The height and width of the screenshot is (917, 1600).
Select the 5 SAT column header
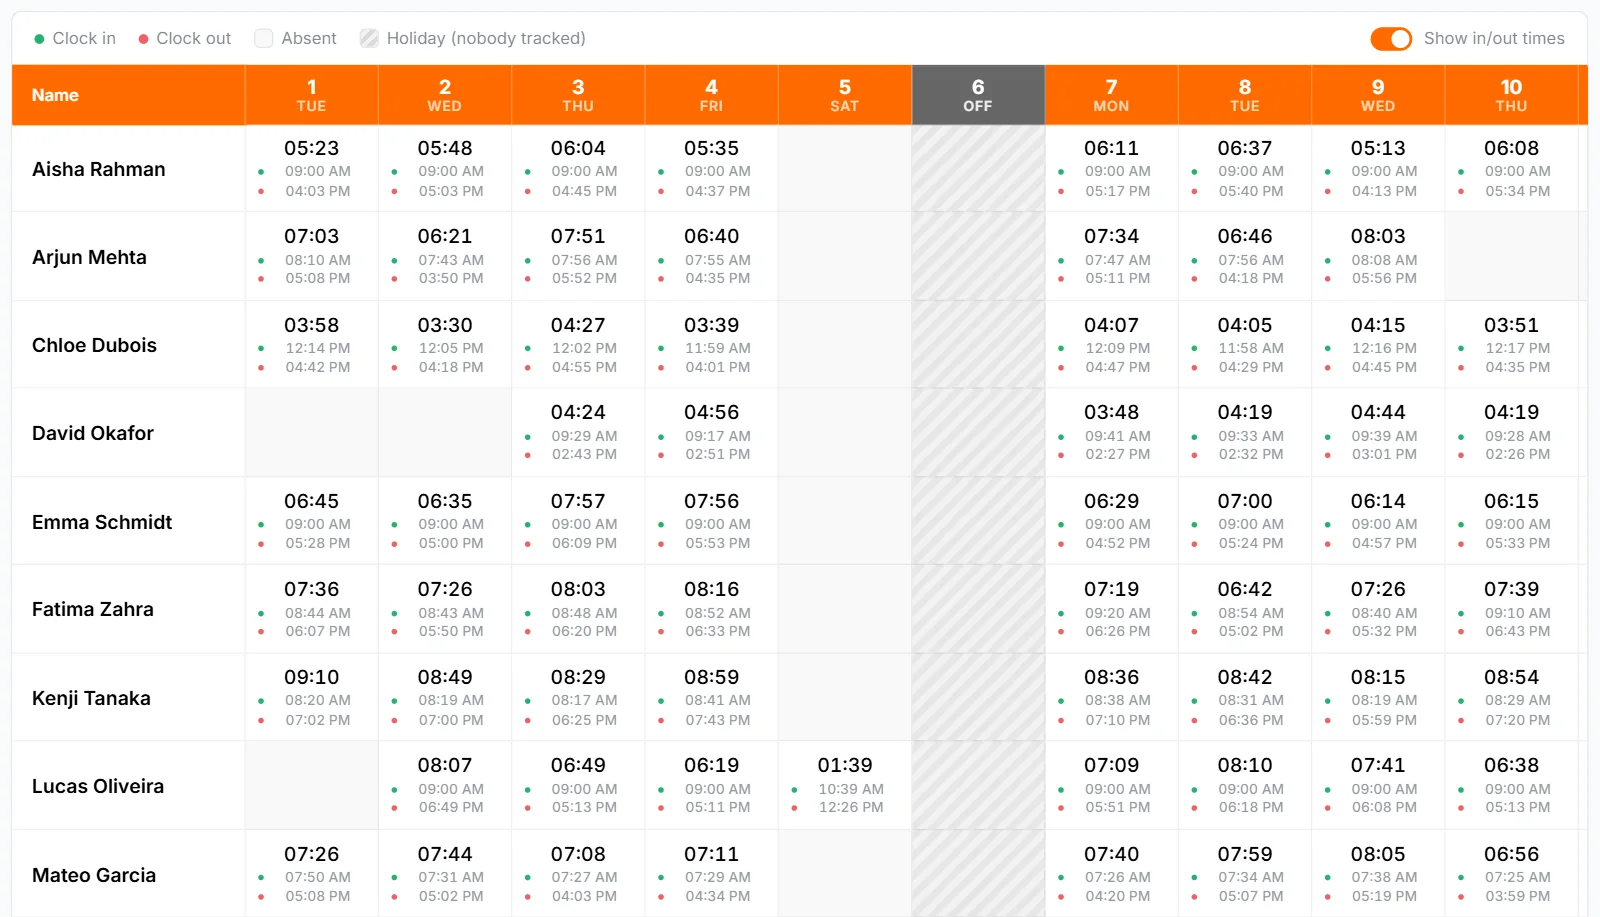pos(845,95)
